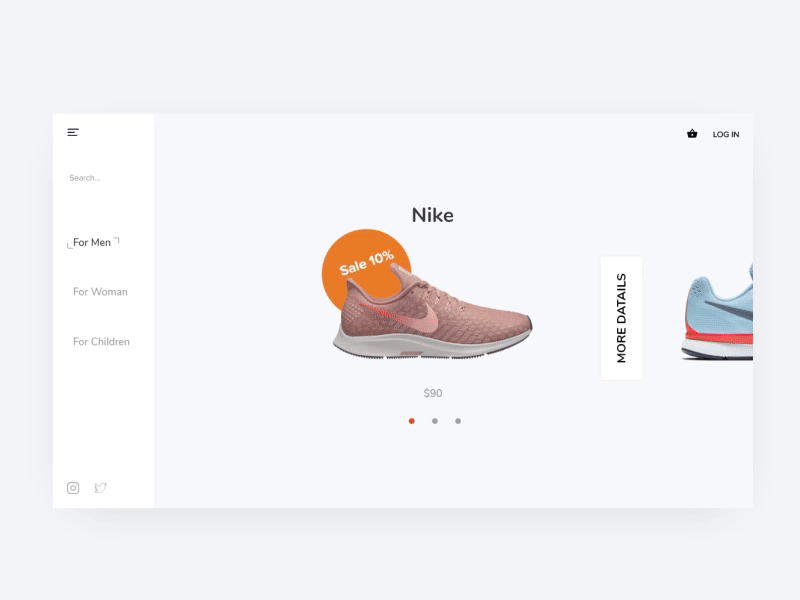This screenshot has height=600, width=800.
Task: Click the MORE DATAILS vertical button
Action: pos(621,318)
